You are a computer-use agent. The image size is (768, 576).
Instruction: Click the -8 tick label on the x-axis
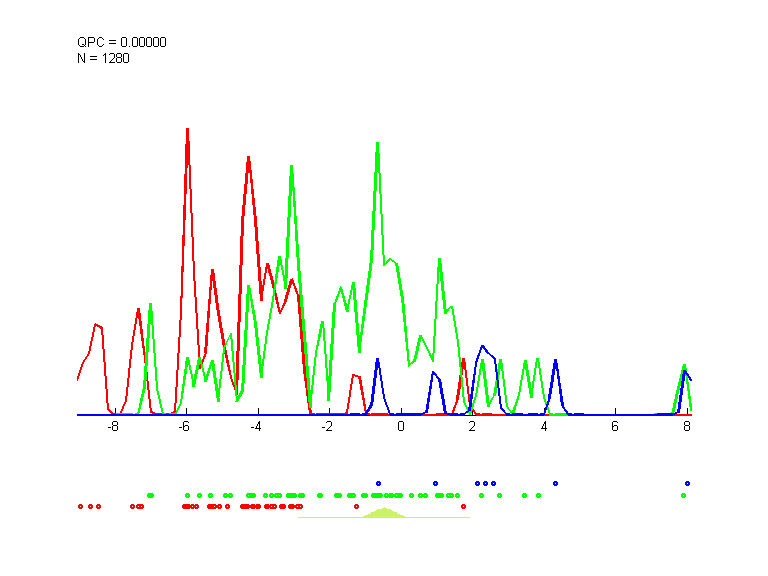point(112,427)
